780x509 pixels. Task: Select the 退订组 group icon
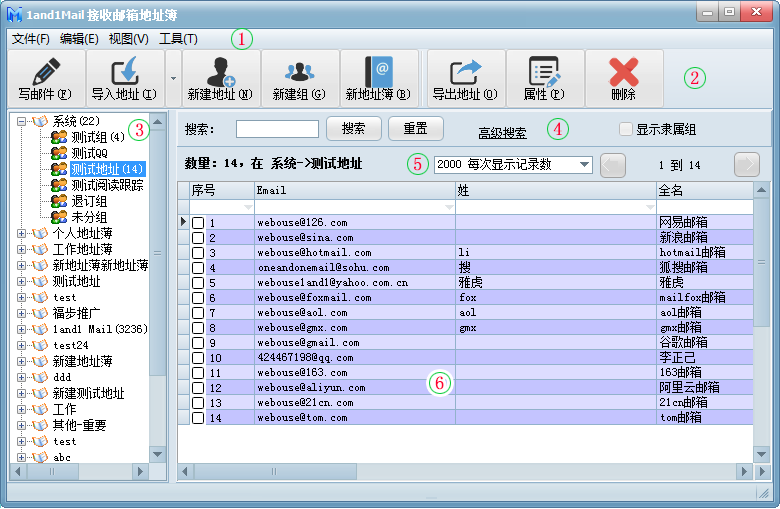pyautogui.click(x=59, y=201)
